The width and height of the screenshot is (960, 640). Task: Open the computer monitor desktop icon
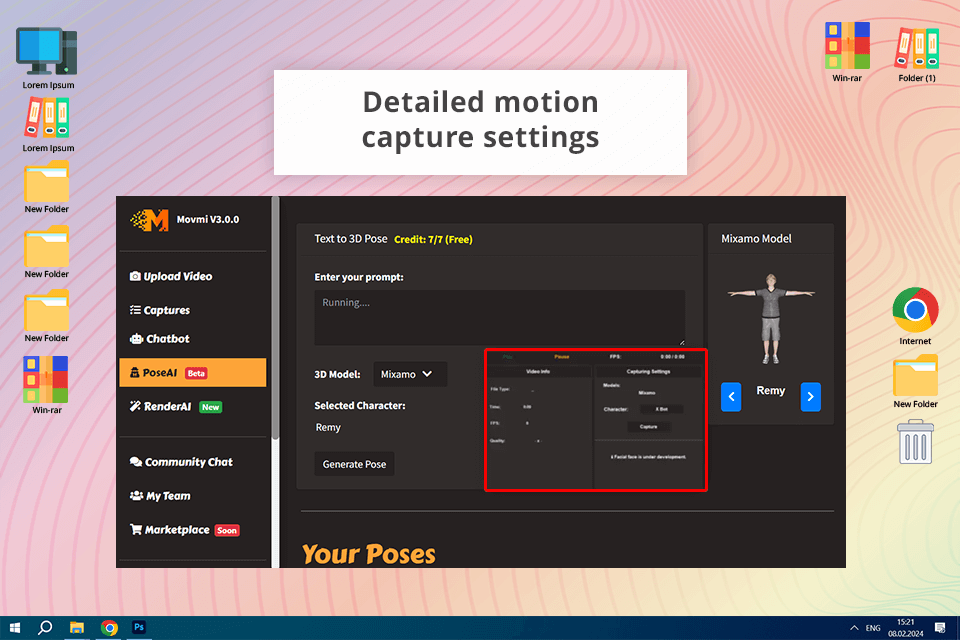(47, 52)
